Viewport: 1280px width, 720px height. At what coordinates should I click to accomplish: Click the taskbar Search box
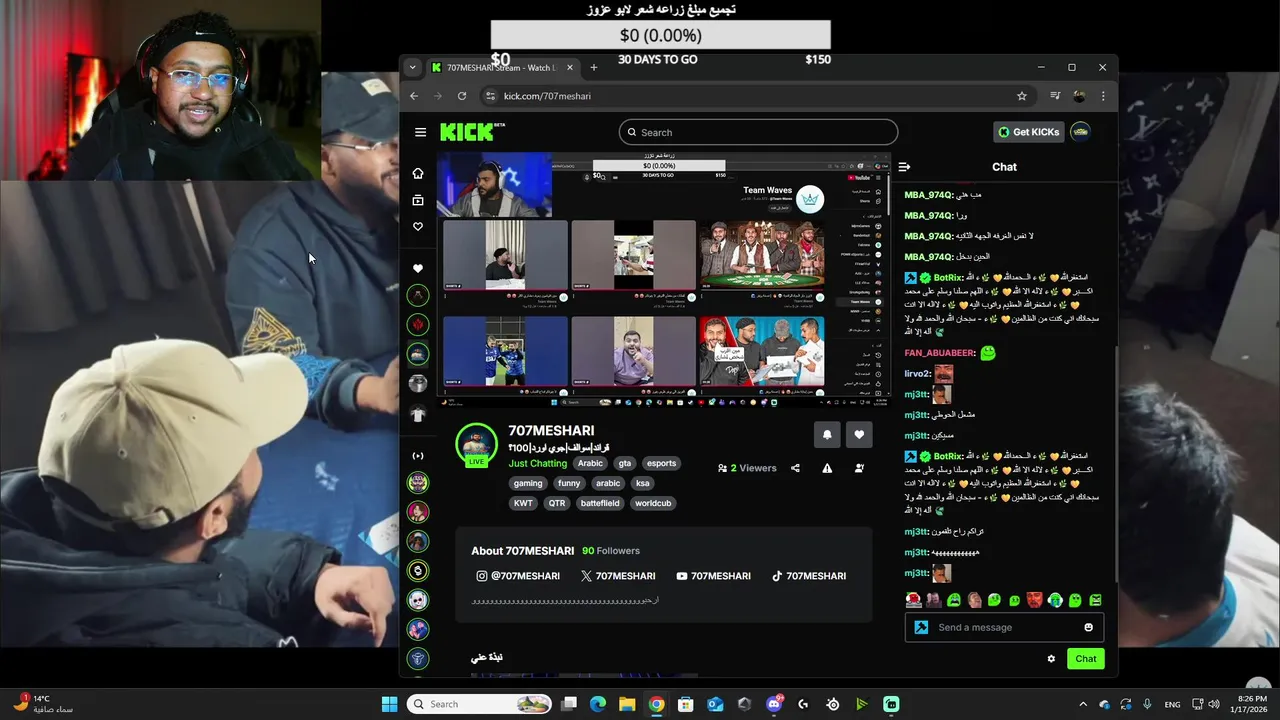(x=481, y=704)
